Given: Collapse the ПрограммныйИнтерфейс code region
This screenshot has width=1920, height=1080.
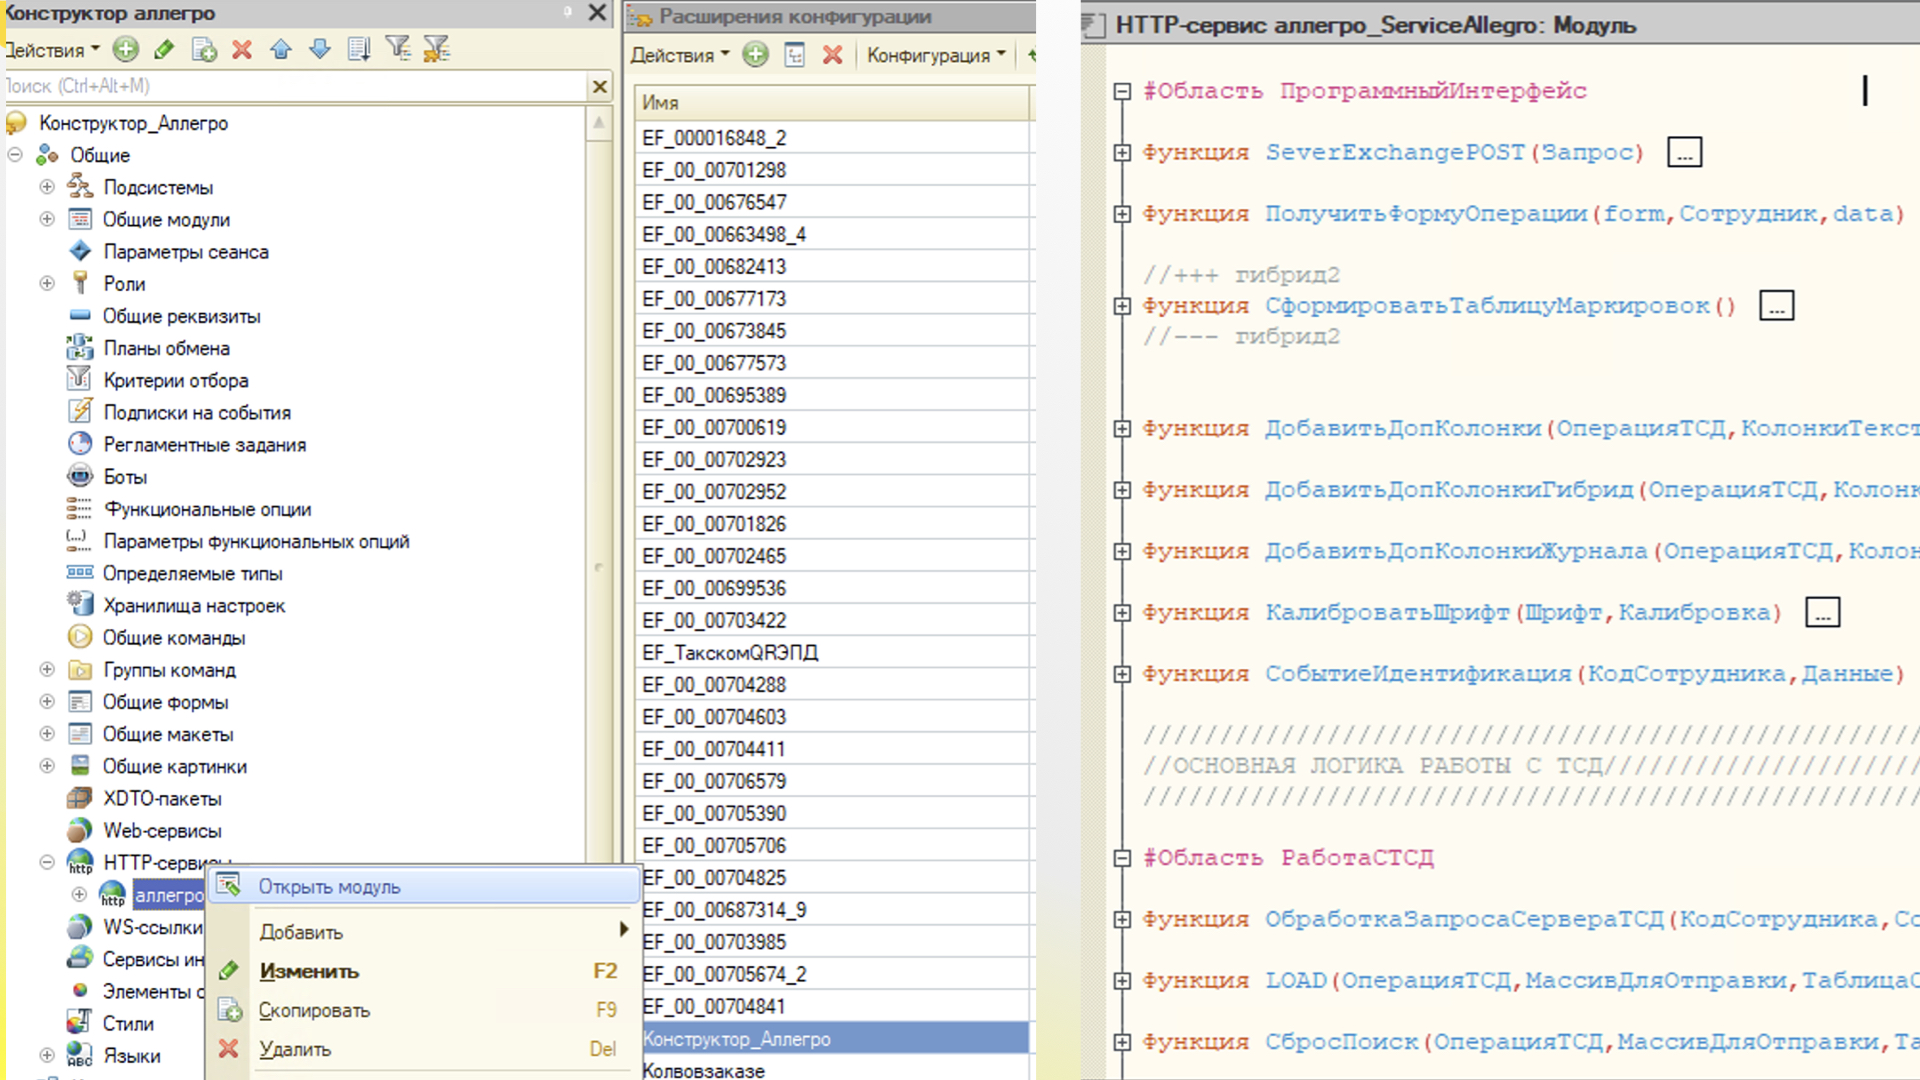Looking at the screenshot, I should (x=1122, y=92).
